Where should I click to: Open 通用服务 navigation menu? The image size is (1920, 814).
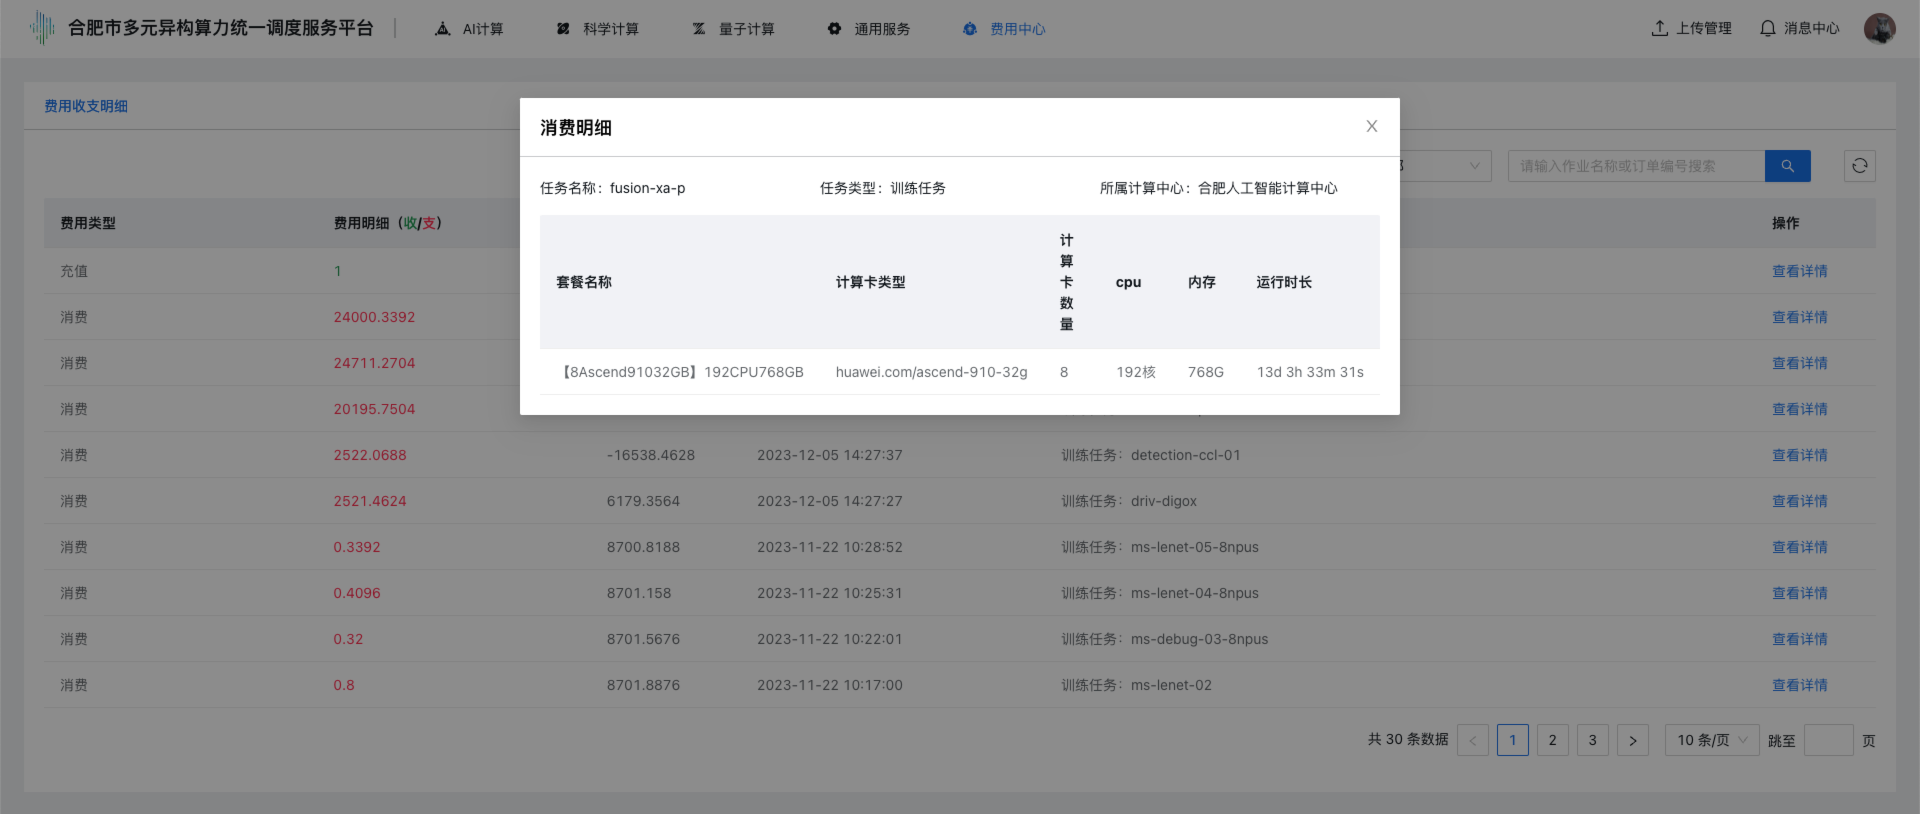pos(869,29)
